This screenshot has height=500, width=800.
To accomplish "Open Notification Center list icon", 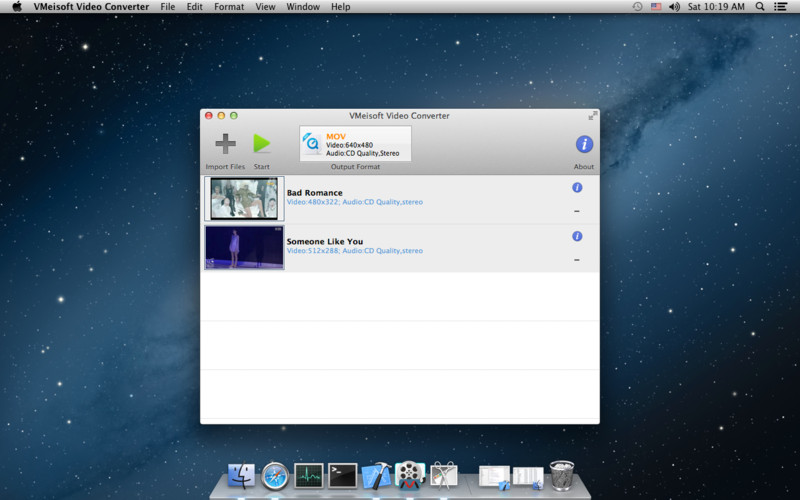I will (x=780, y=7).
